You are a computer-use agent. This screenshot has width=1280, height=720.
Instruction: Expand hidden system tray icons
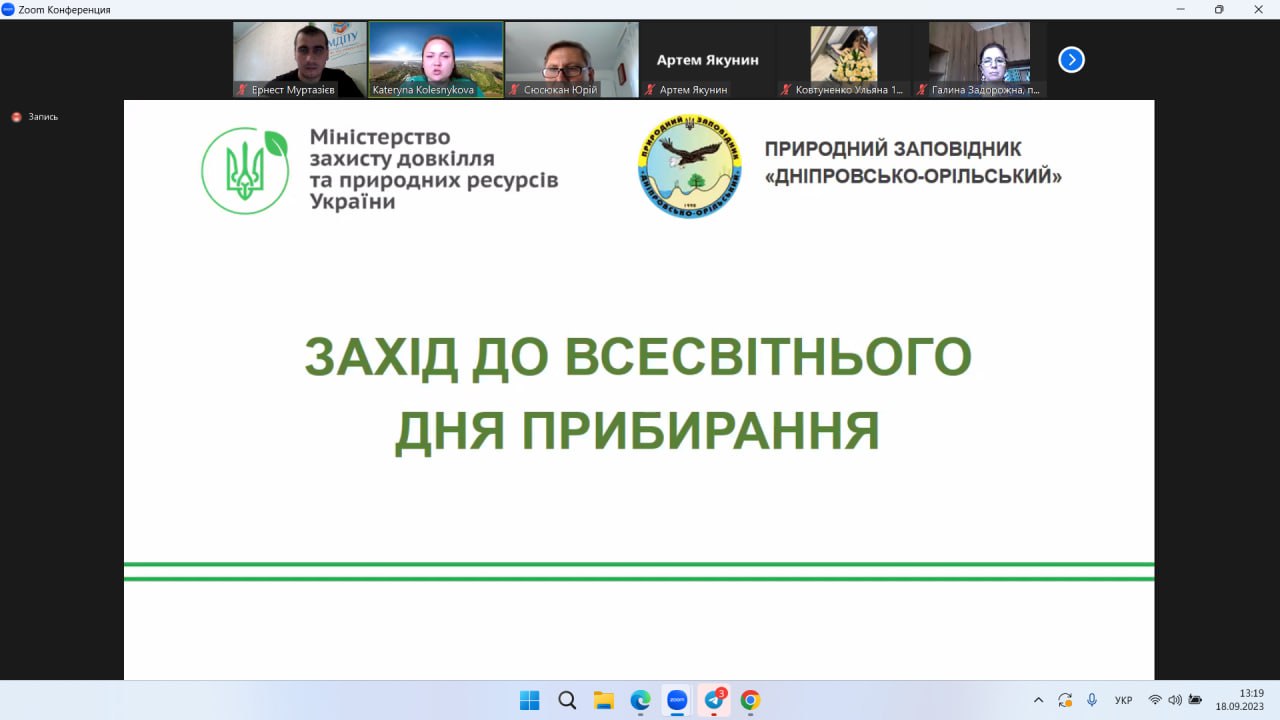click(1038, 700)
